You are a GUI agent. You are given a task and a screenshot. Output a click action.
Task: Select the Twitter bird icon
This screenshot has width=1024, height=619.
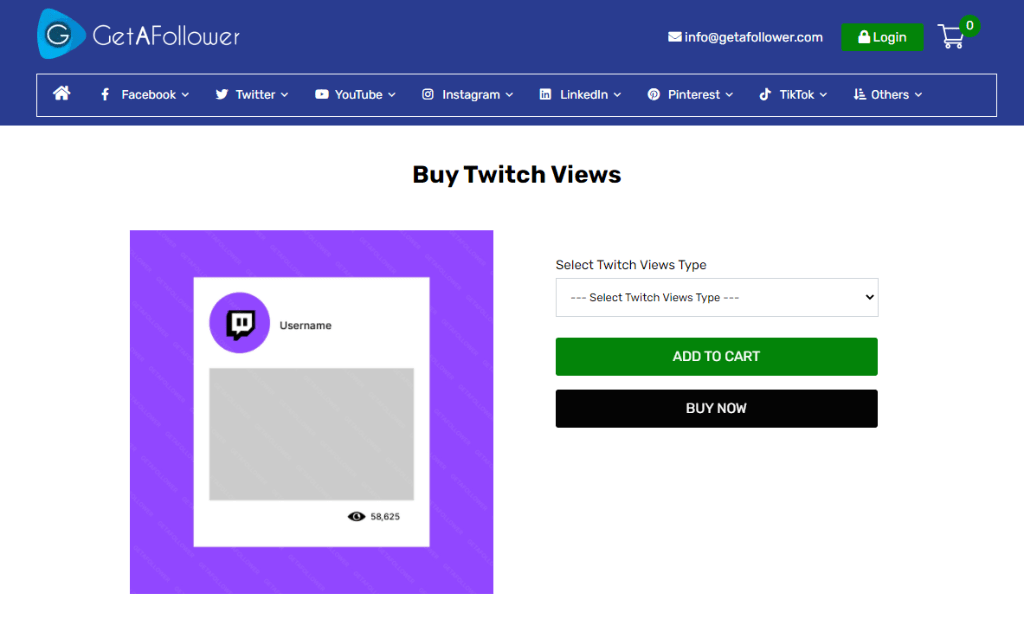point(221,94)
